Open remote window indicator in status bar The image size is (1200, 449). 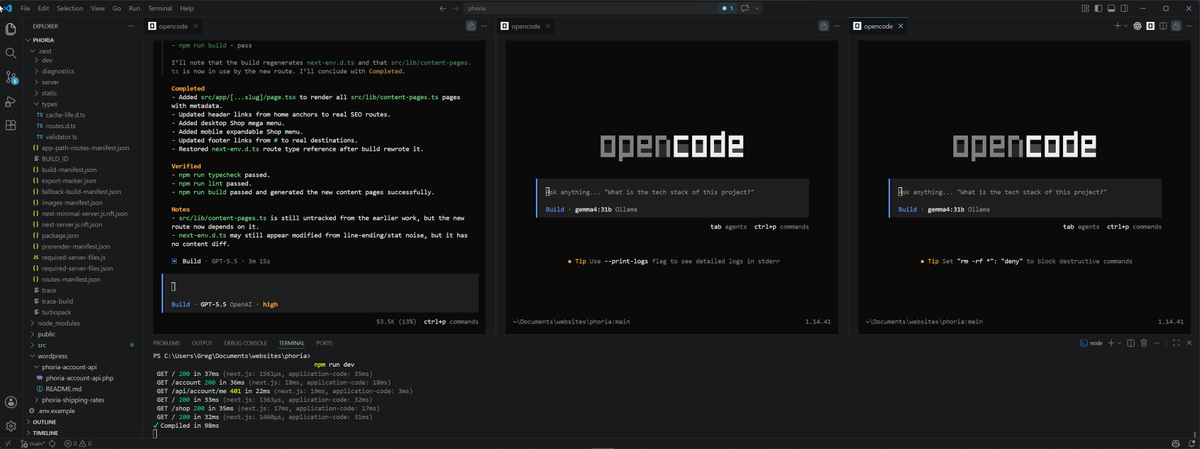point(7,443)
